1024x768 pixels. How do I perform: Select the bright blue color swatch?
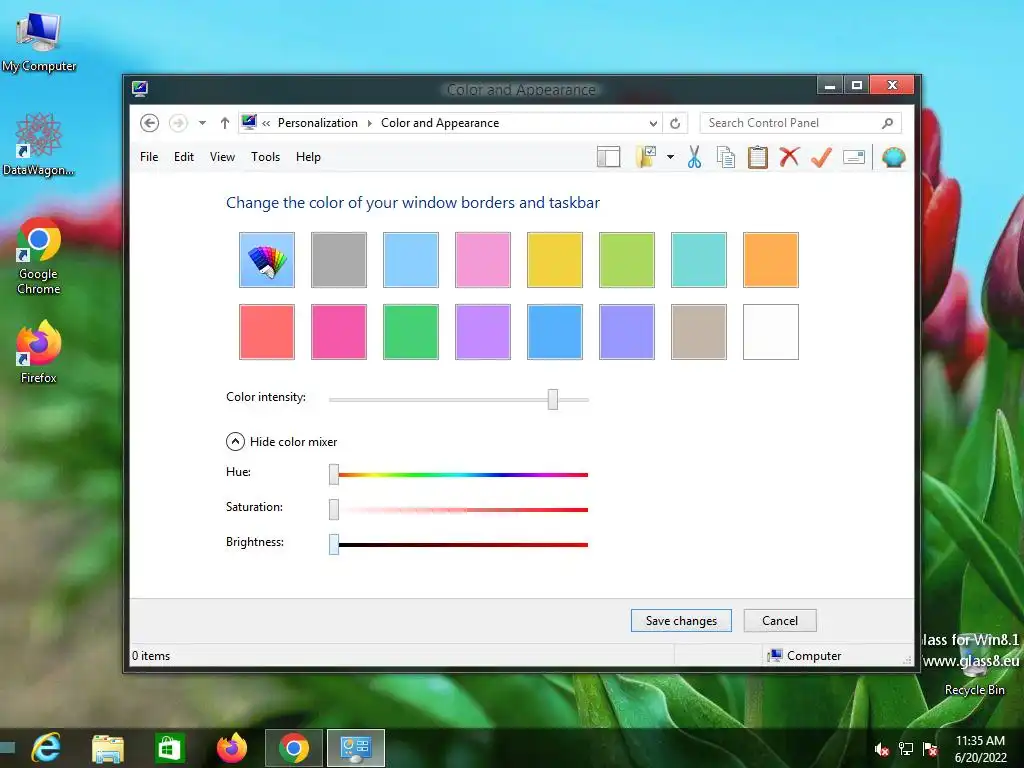(554, 332)
